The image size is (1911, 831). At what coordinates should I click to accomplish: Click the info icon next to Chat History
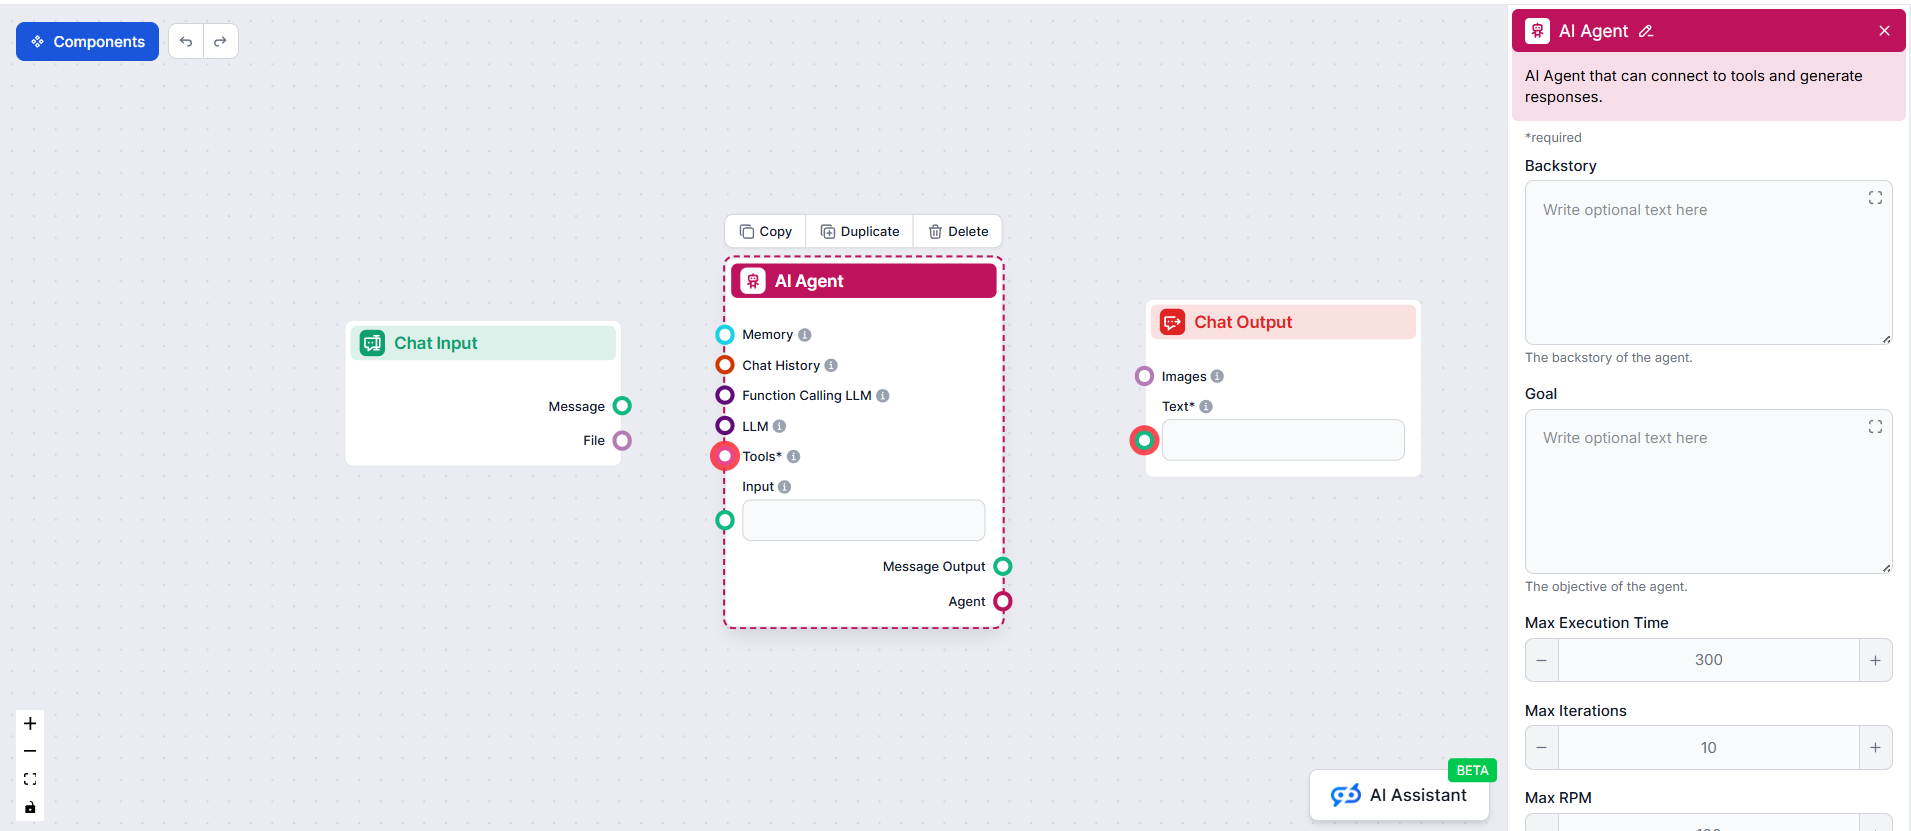pos(831,366)
